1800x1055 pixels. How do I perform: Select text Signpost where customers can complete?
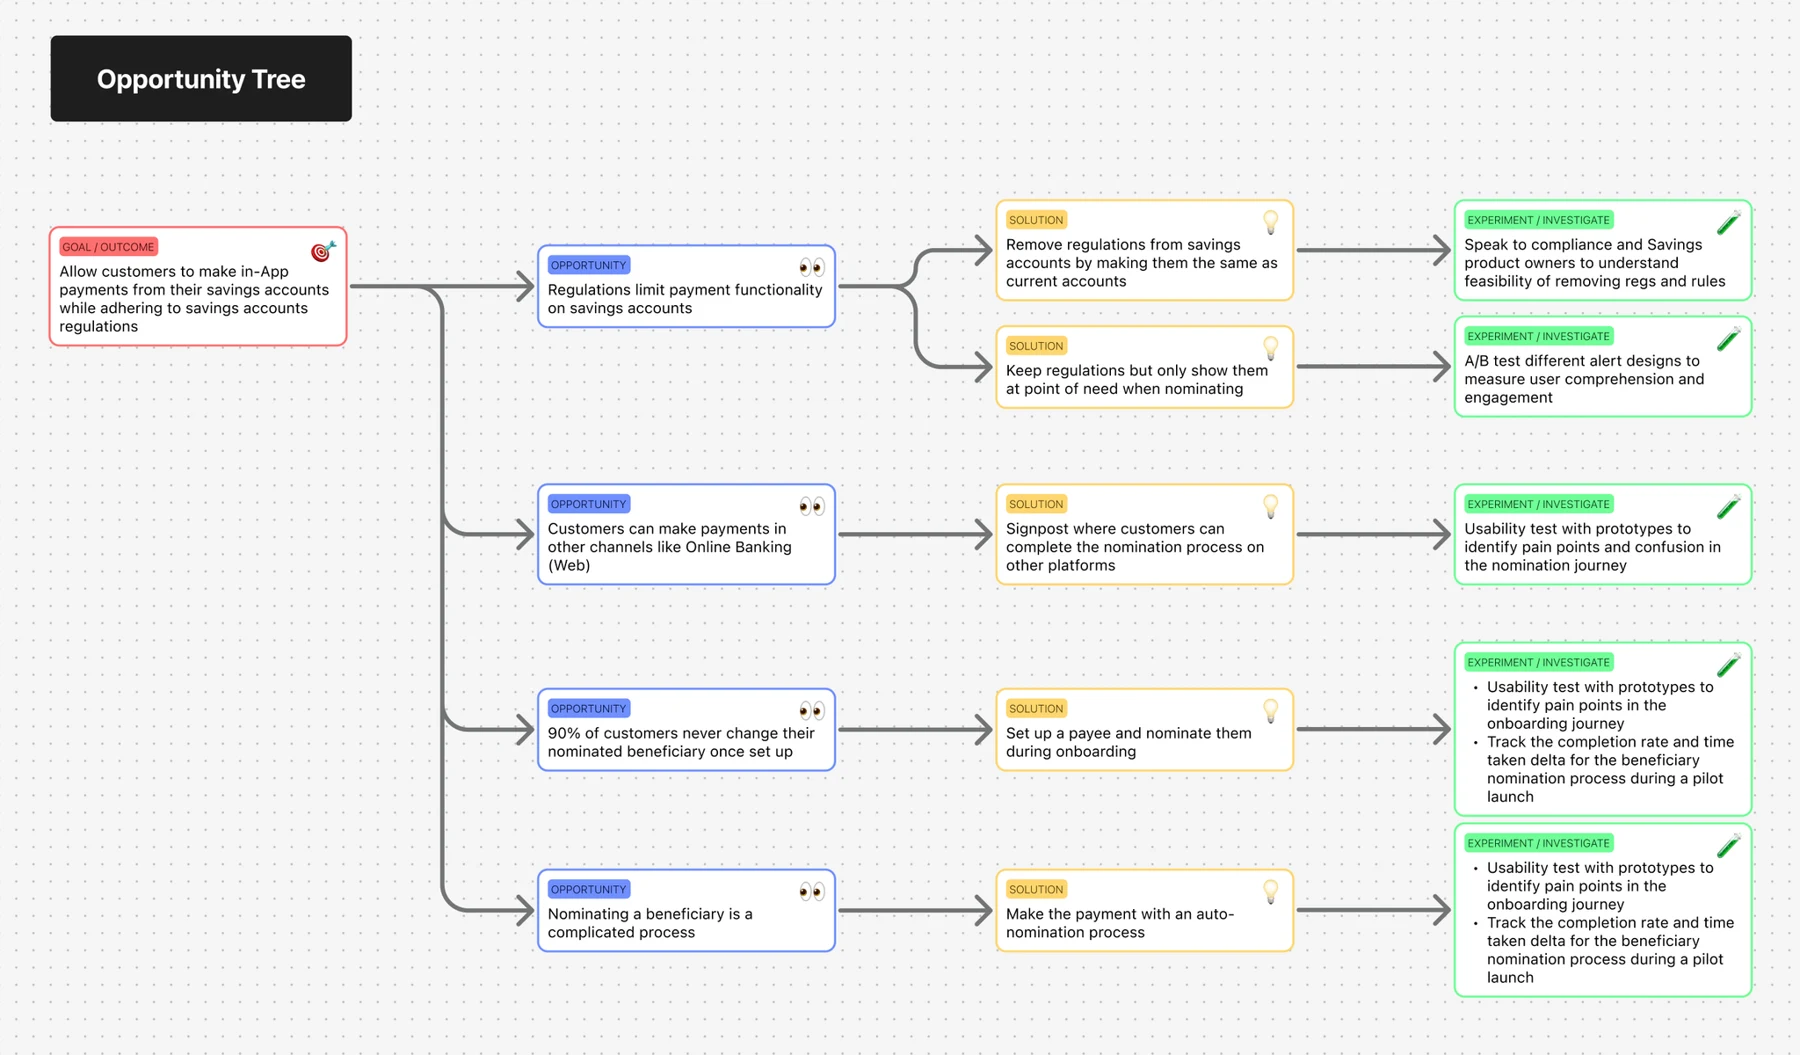1135,547
